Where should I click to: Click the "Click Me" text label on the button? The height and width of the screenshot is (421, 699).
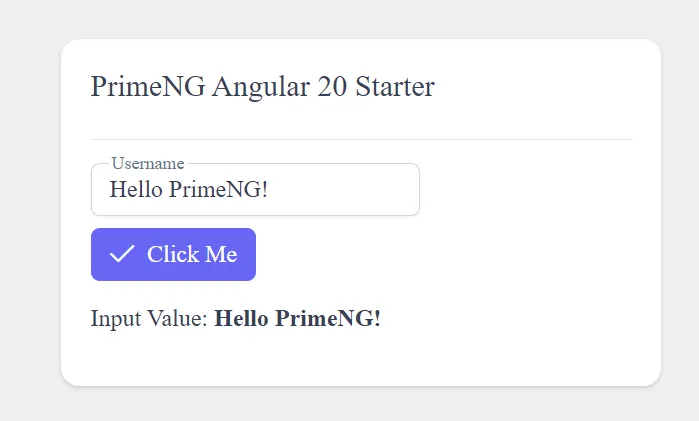(192, 254)
